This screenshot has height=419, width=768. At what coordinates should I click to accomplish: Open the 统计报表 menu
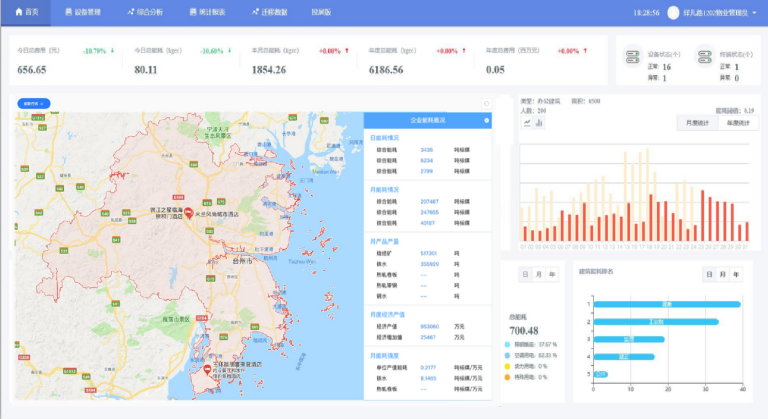click(207, 12)
